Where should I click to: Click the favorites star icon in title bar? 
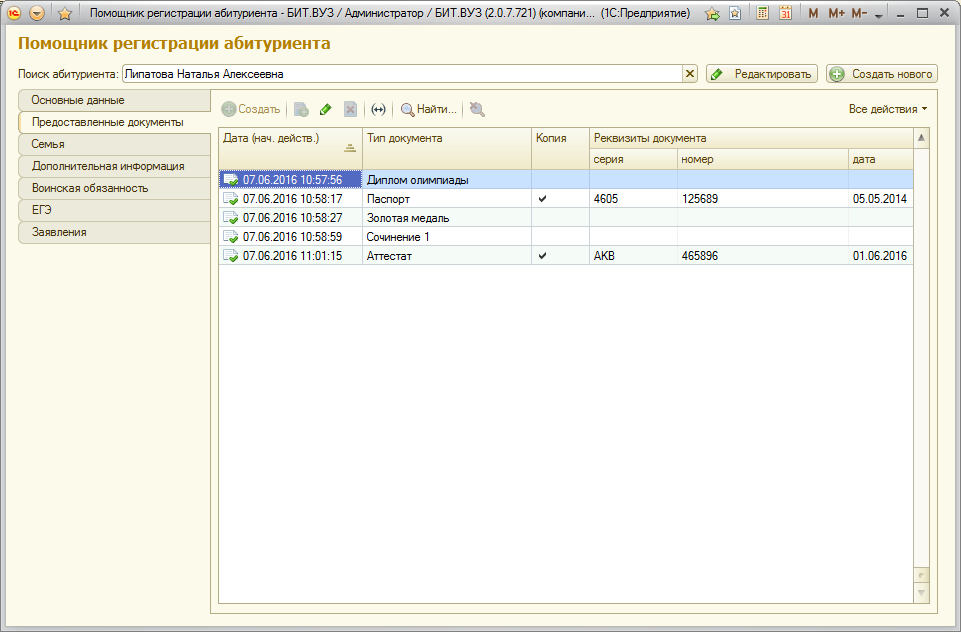(64, 13)
